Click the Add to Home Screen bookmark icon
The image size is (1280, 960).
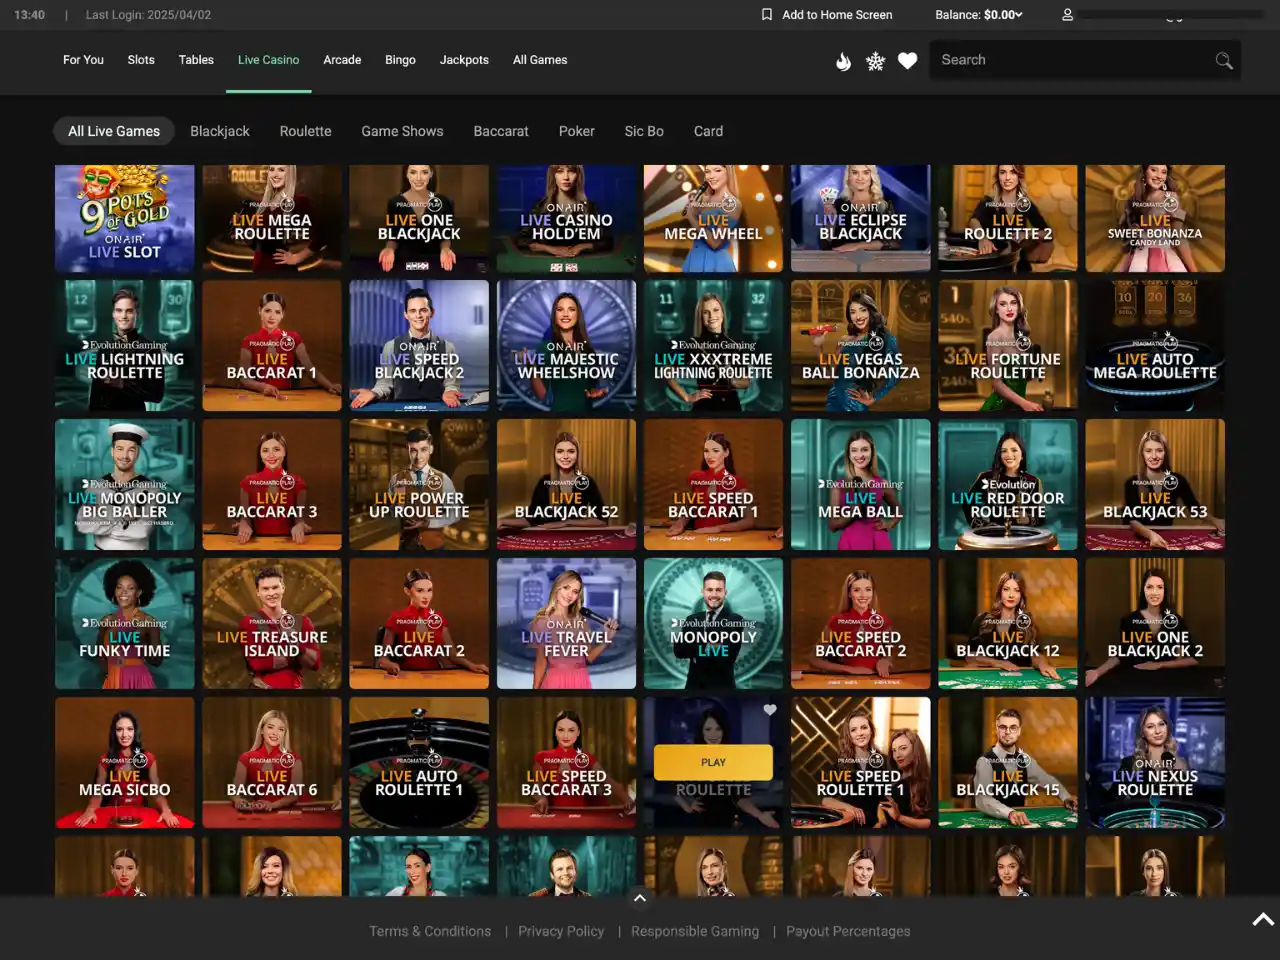point(767,15)
